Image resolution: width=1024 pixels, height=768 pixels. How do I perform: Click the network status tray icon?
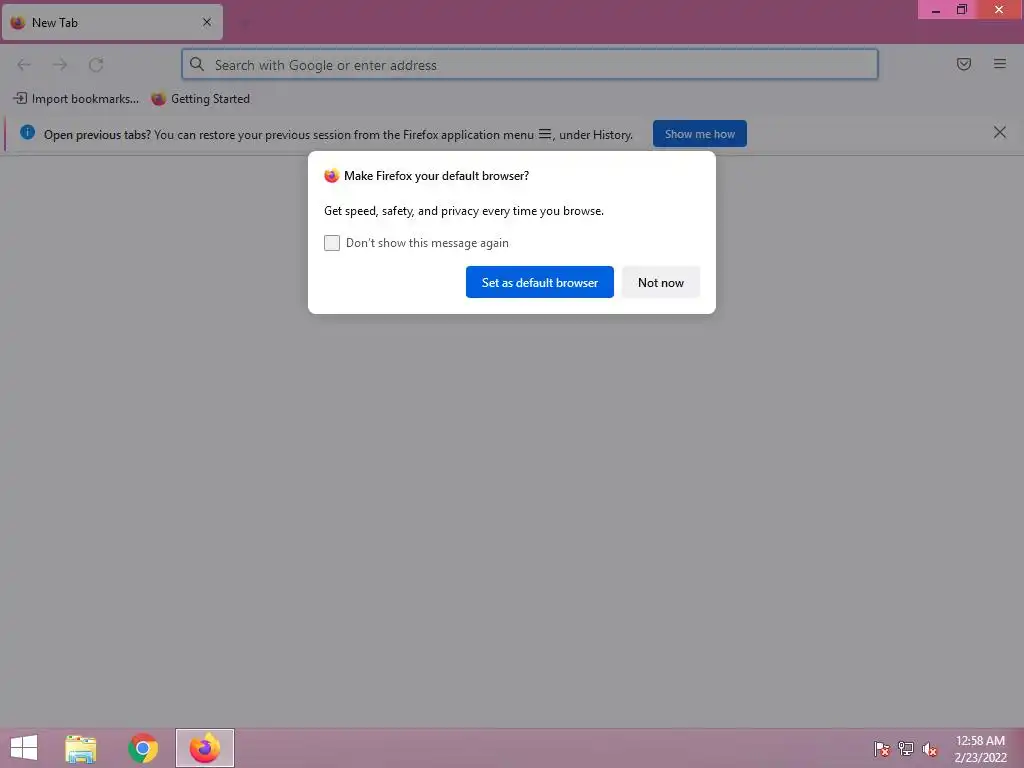pos(906,749)
